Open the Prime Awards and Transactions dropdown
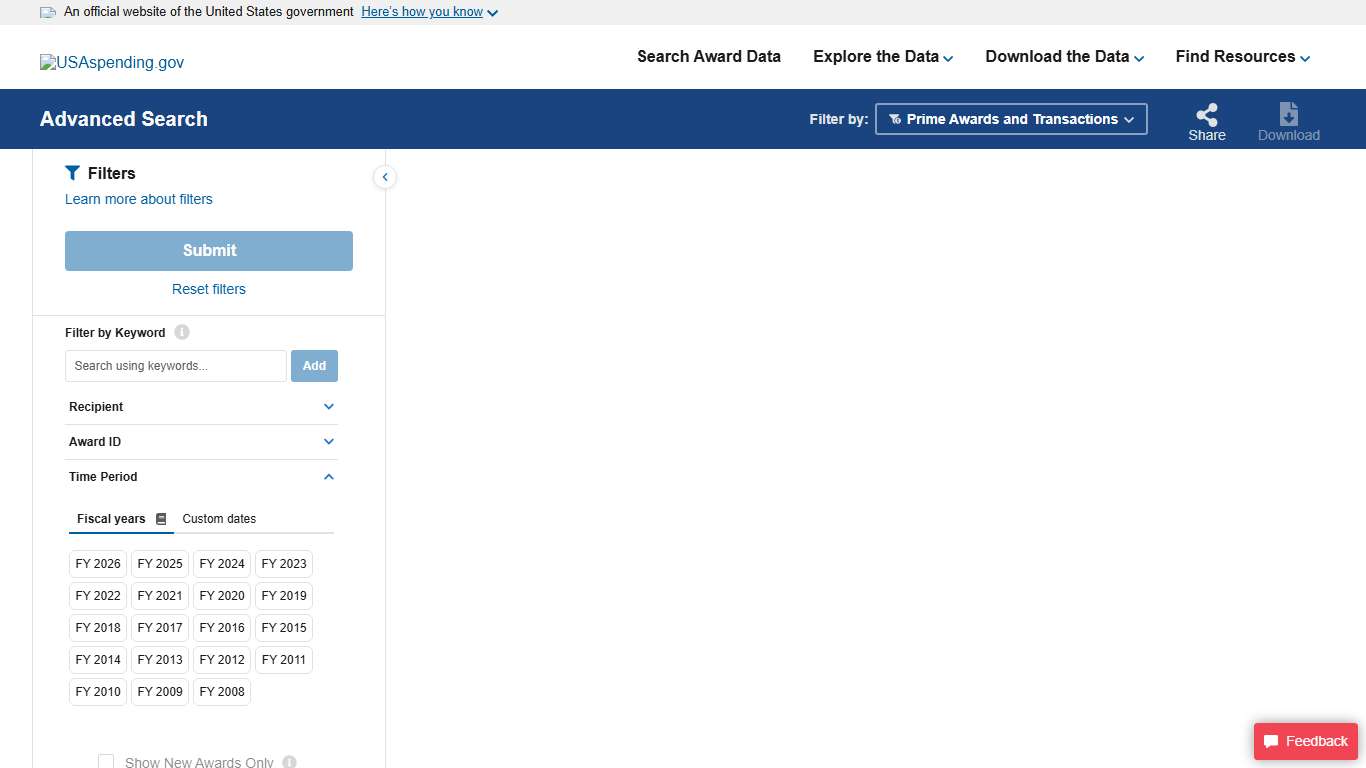The width and height of the screenshot is (1366, 768). [x=1011, y=118]
